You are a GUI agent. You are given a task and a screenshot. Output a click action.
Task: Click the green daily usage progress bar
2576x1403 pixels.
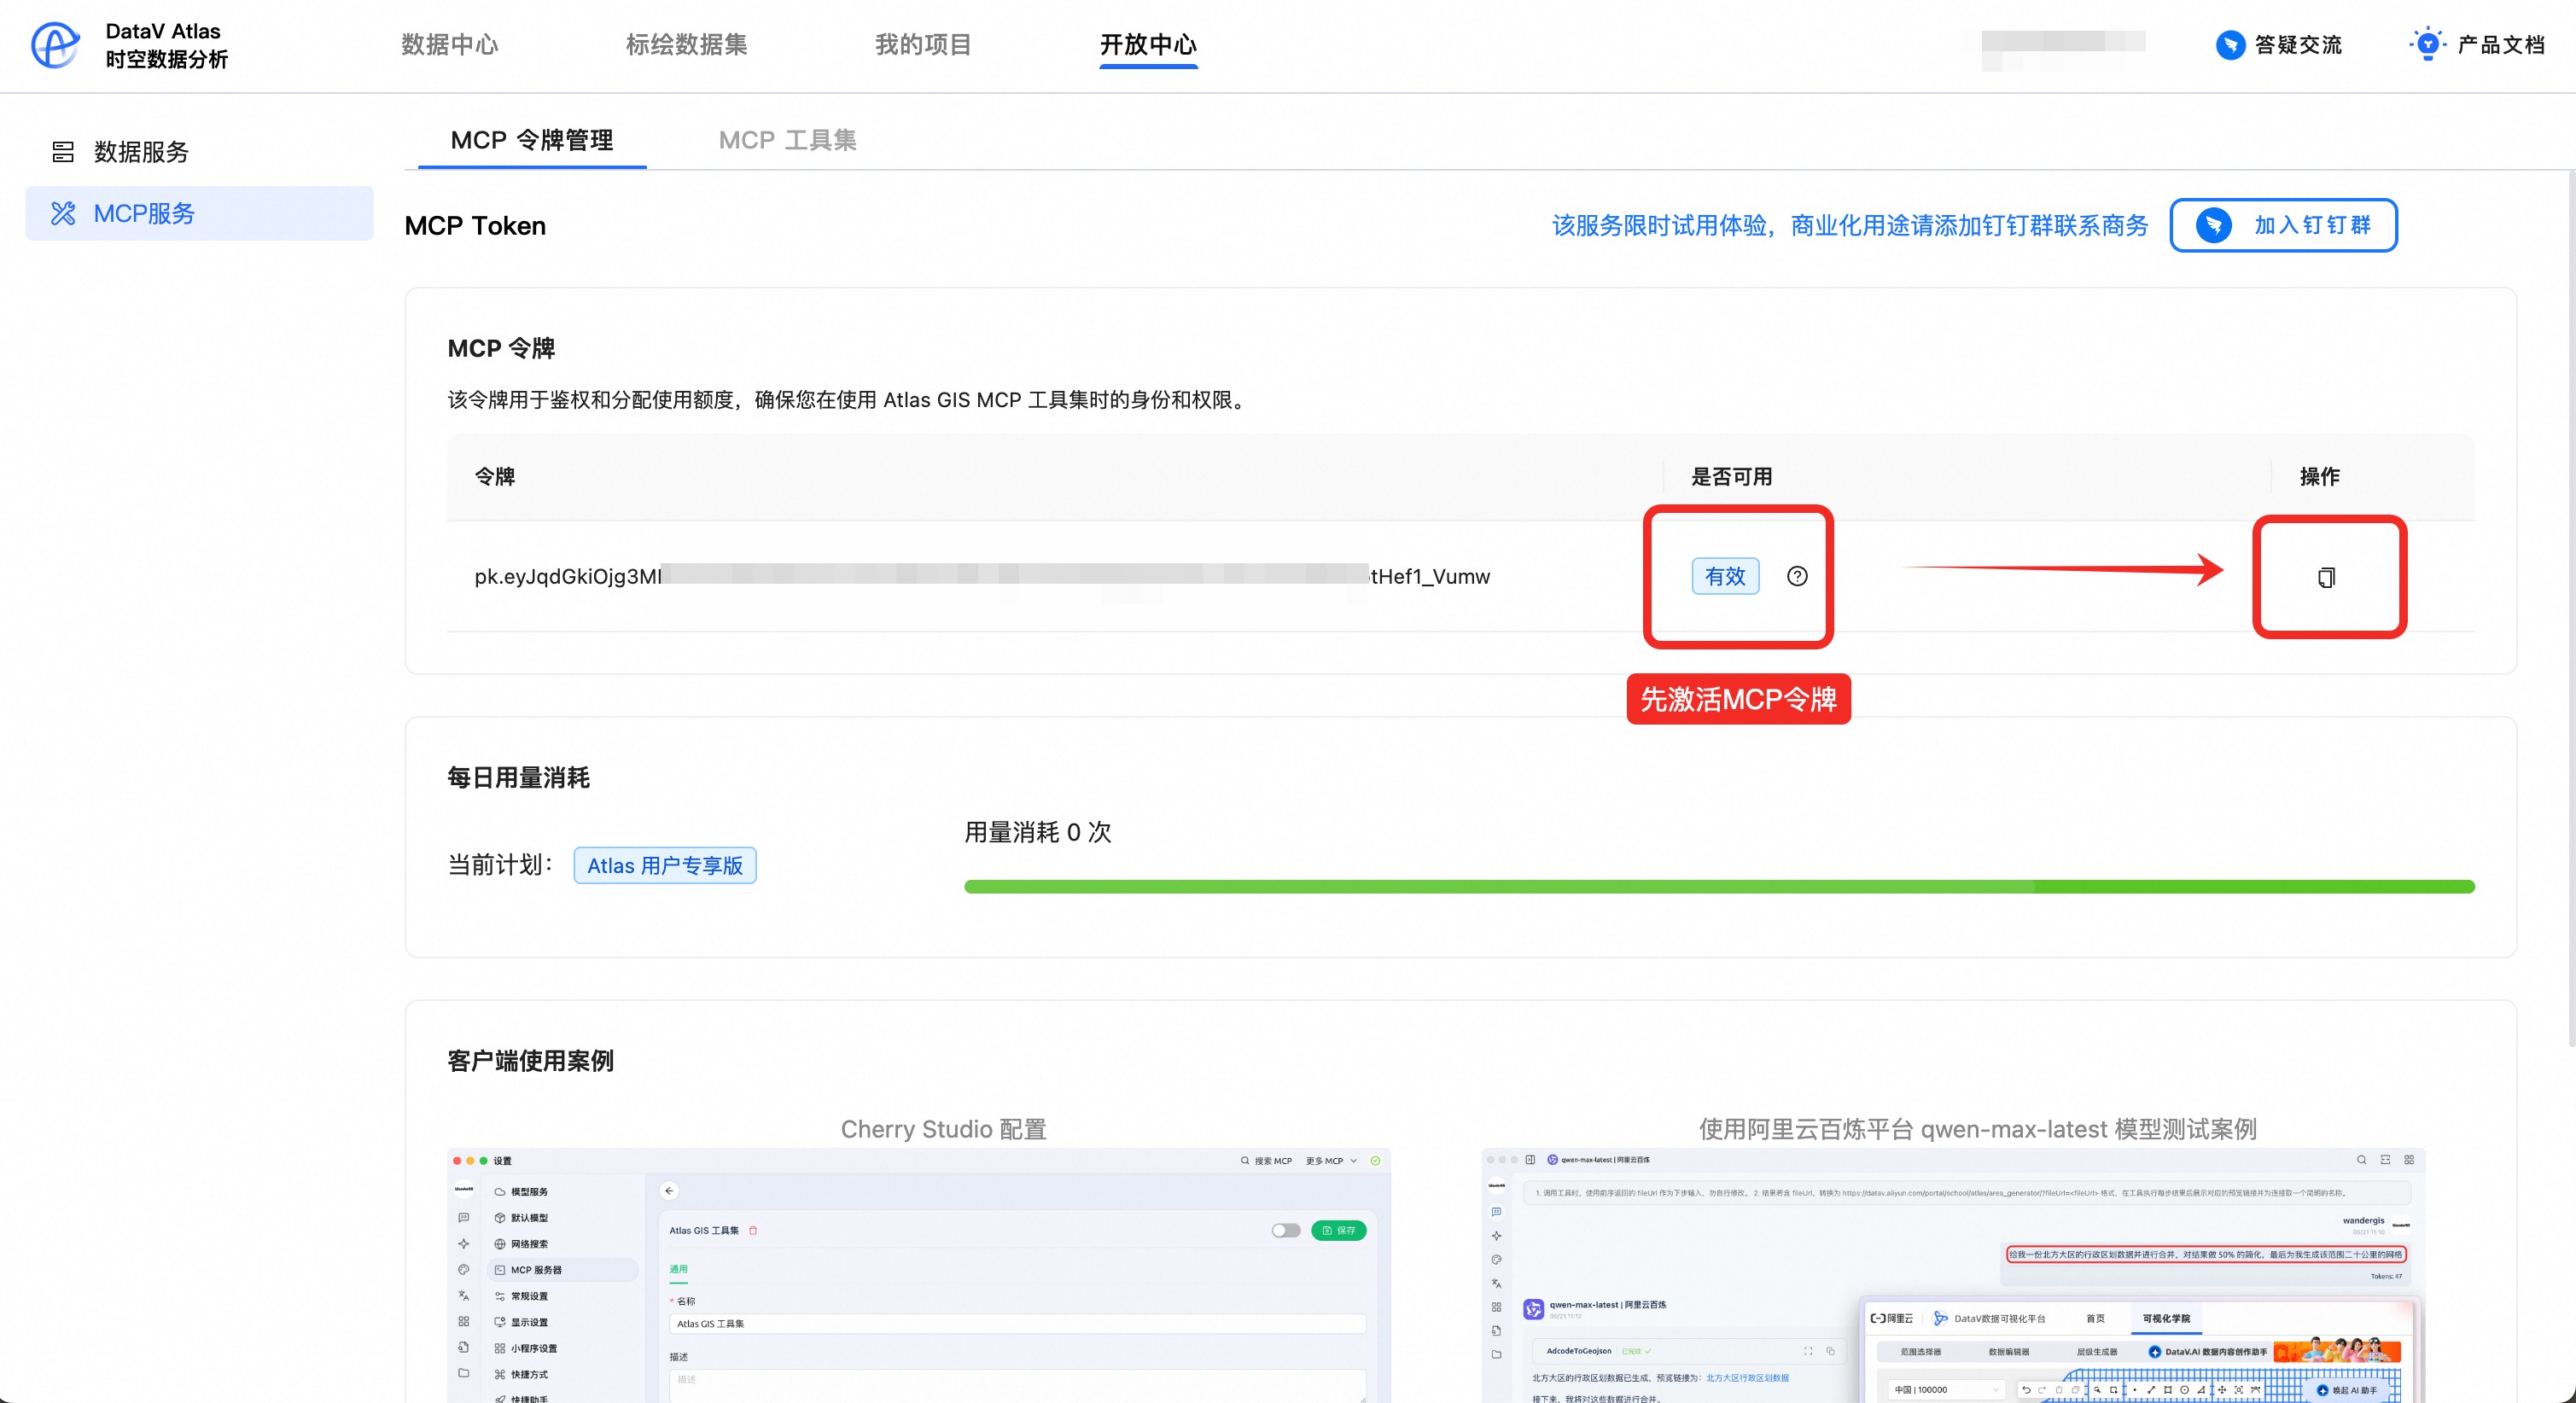pos(1718,886)
